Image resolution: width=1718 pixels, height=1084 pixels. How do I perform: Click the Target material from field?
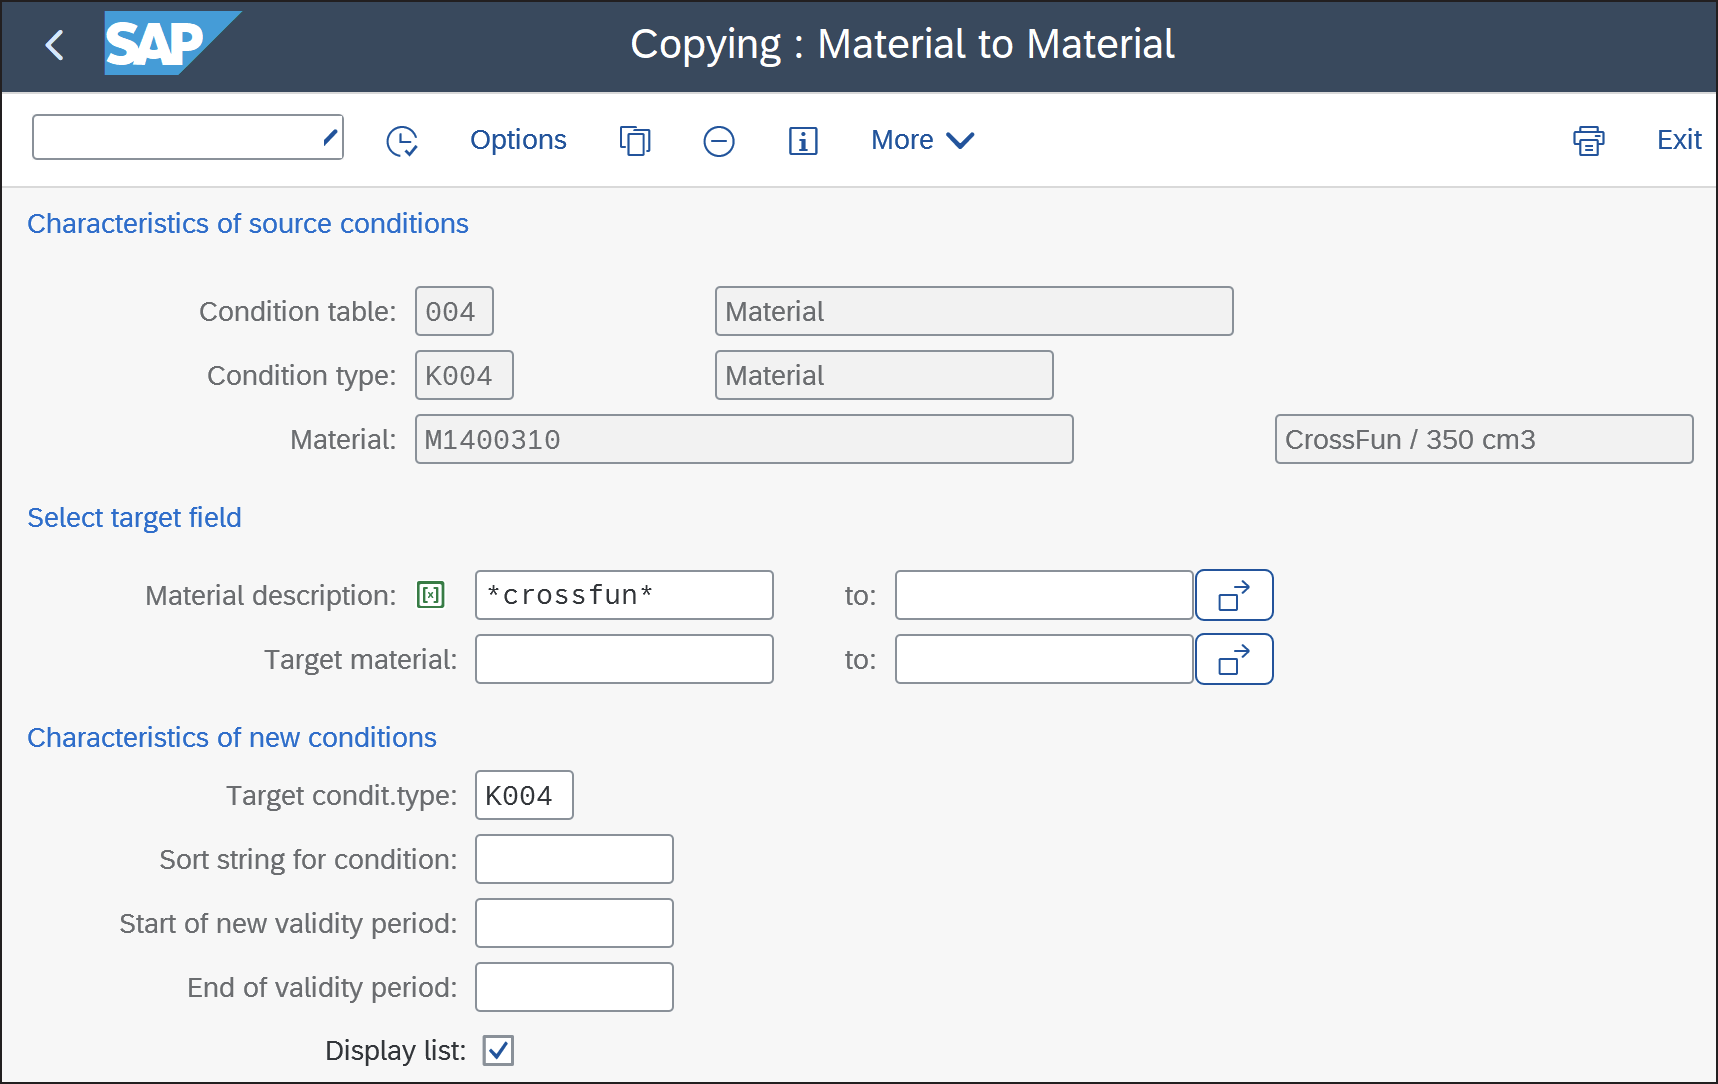(x=624, y=659)
